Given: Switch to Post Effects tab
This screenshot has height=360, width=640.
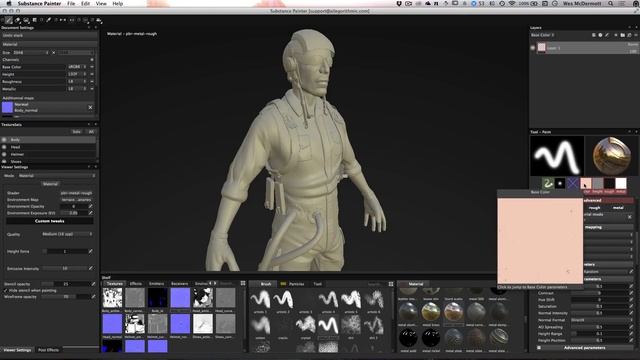Looking at the screenshot, I should point(49,350).
